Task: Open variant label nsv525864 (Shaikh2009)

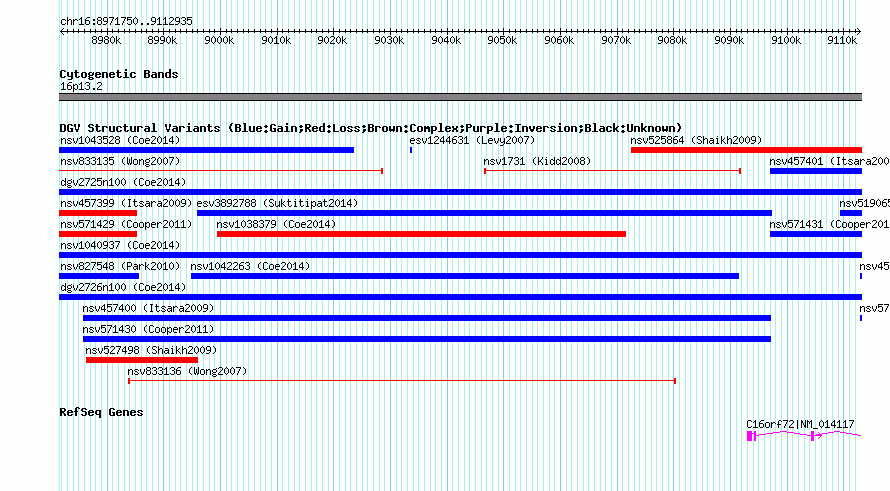Action: 696,140
